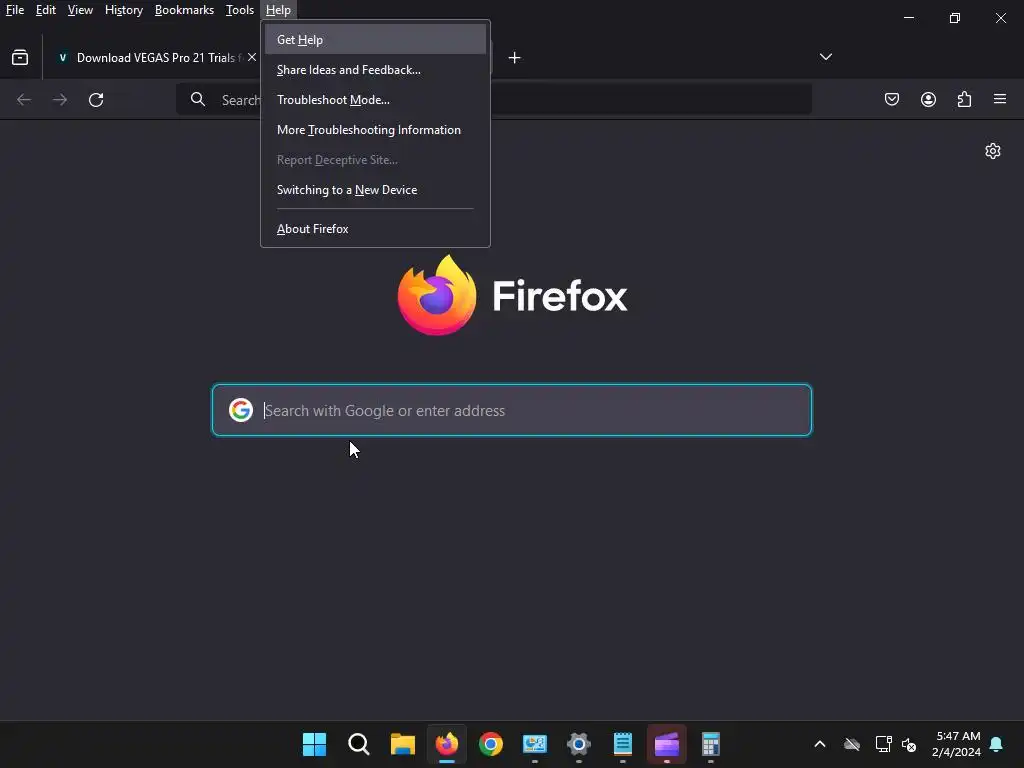Open the Tools menu
This screenshot has height=768, width=1024.
(240, 10)
